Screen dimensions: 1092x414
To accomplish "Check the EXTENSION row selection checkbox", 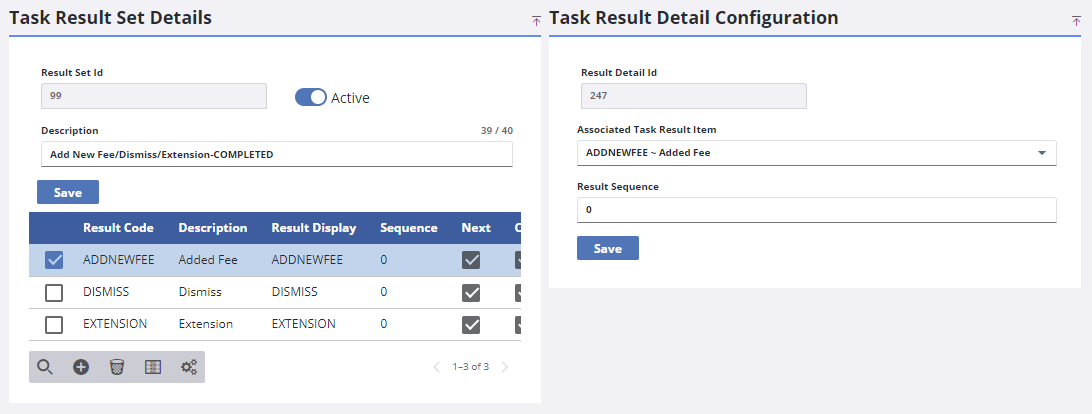I will (x=55, y=324).
